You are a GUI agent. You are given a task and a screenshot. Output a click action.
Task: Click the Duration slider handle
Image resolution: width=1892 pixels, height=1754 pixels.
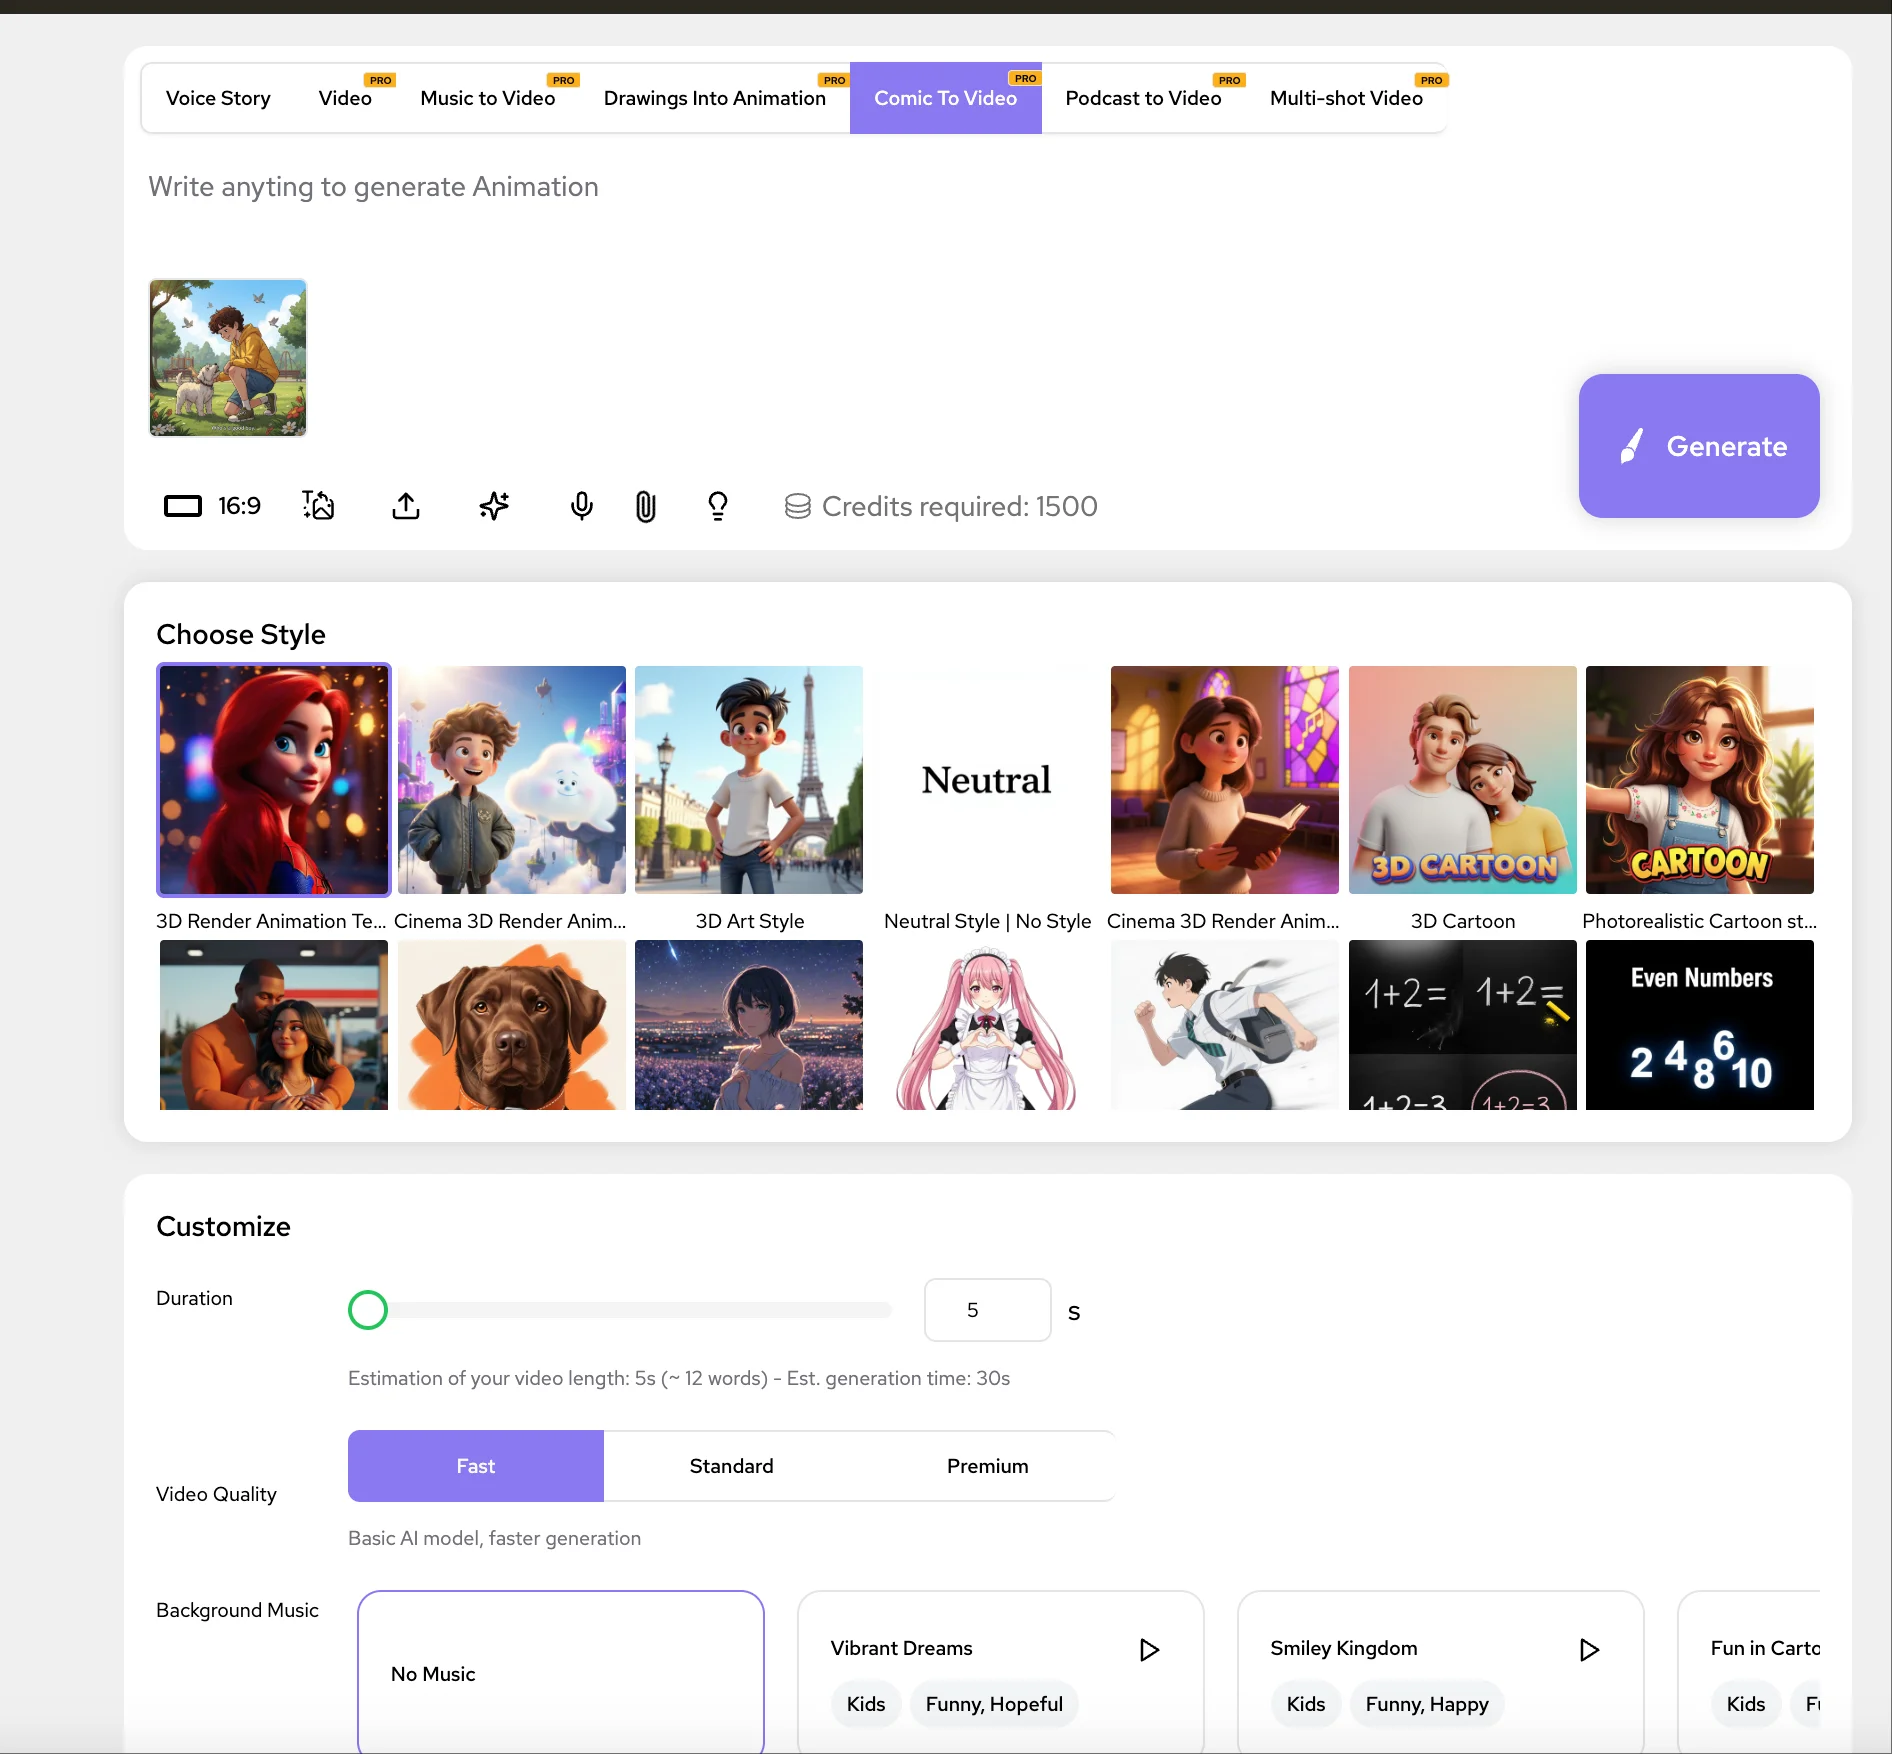click(368, 1310)
